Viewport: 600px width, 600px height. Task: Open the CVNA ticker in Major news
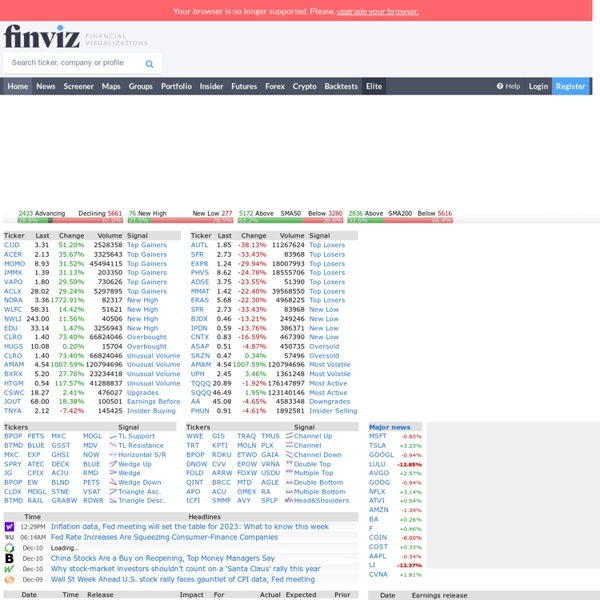(378, 574)
